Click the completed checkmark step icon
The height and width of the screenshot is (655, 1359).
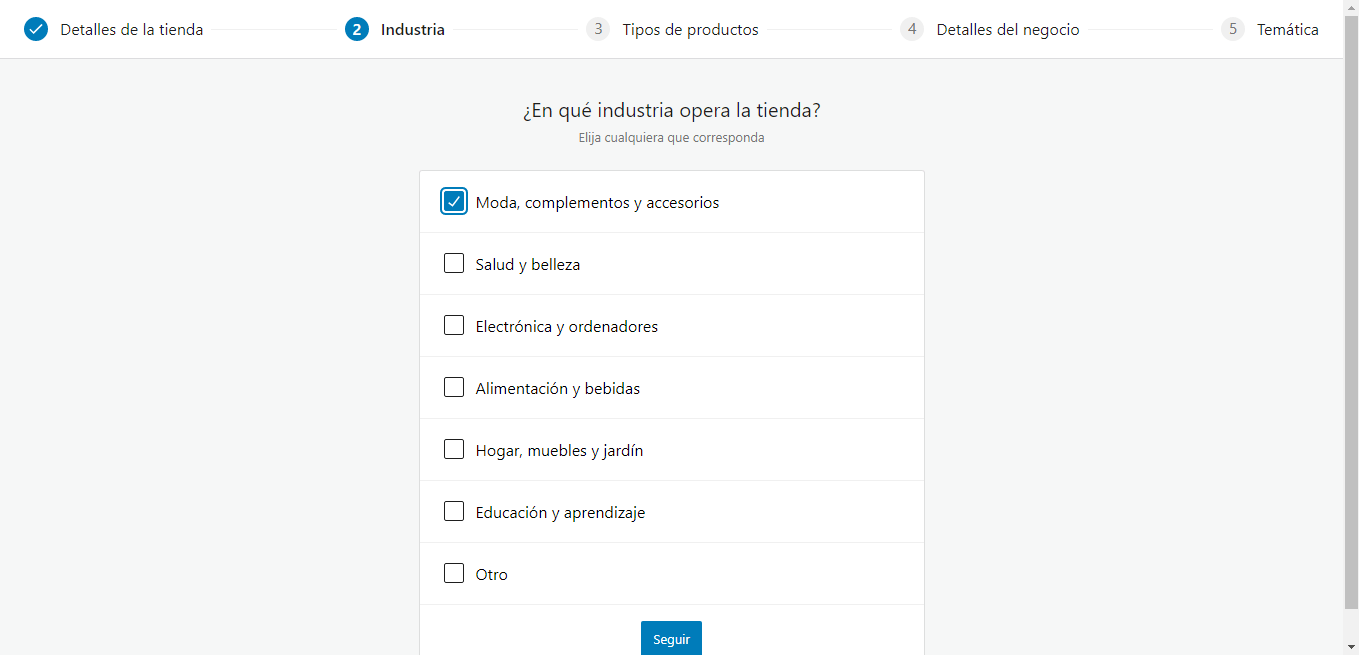coord(36,29)
